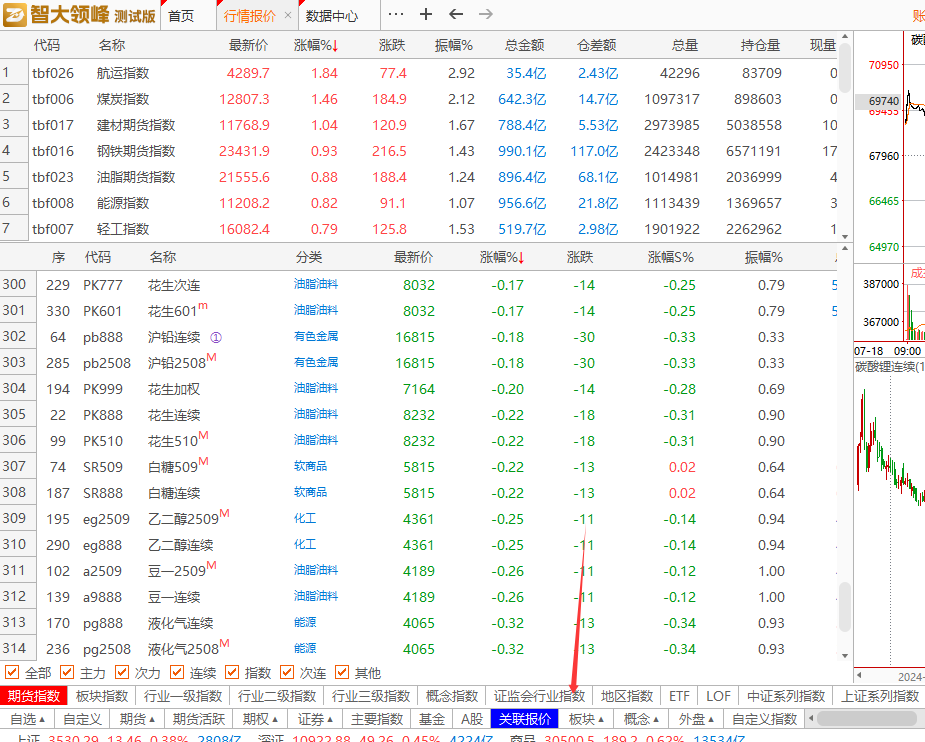The width and height of the screenshot is (925, 742).
Task: Open the 概念指数 tab
Action: [x=451, y=696]
